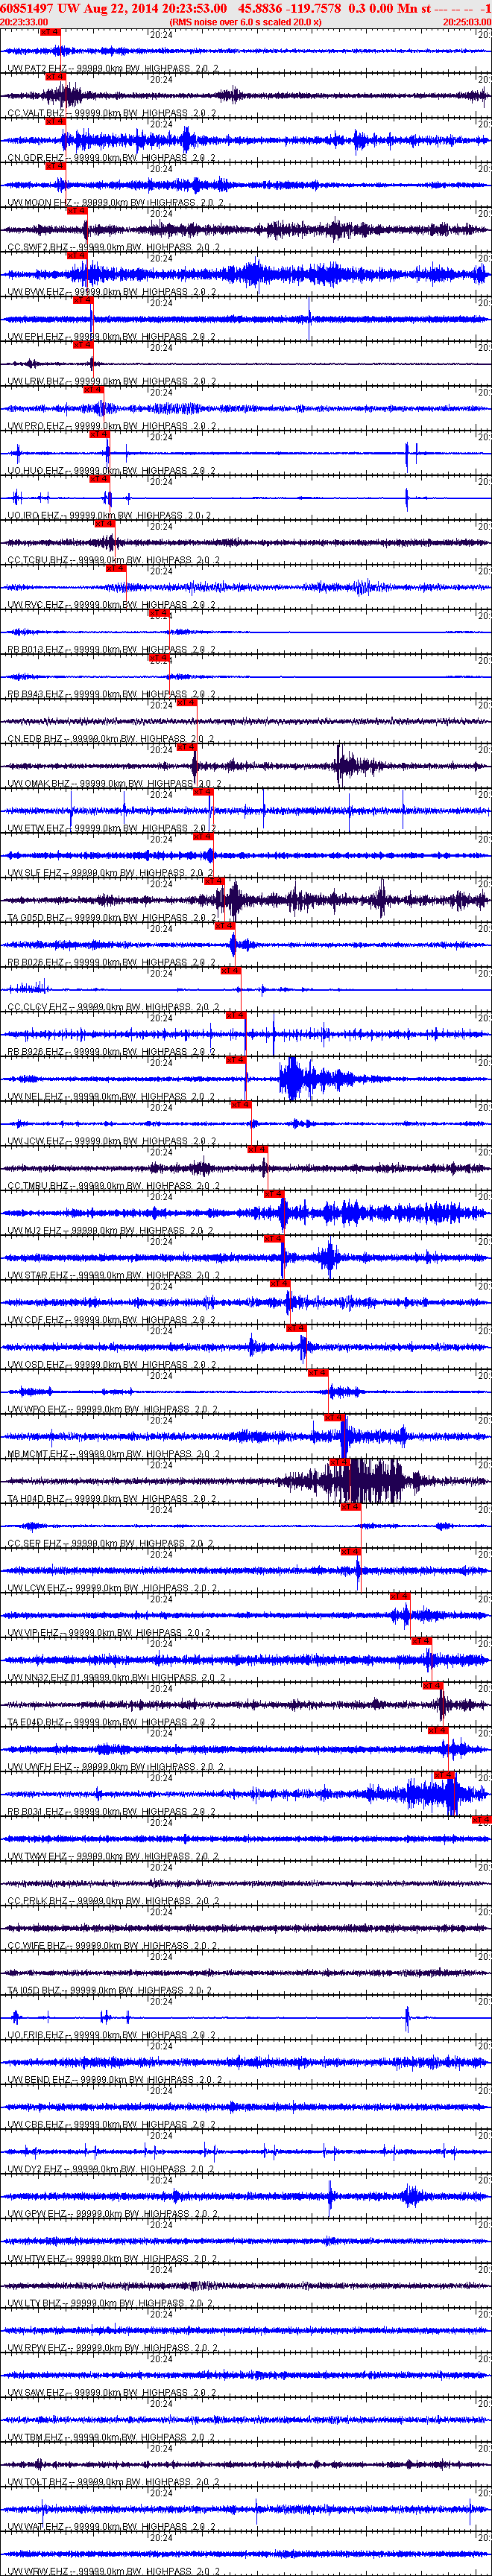Select the UW.OMAK.BHZ station label

[x=115, y=784]
